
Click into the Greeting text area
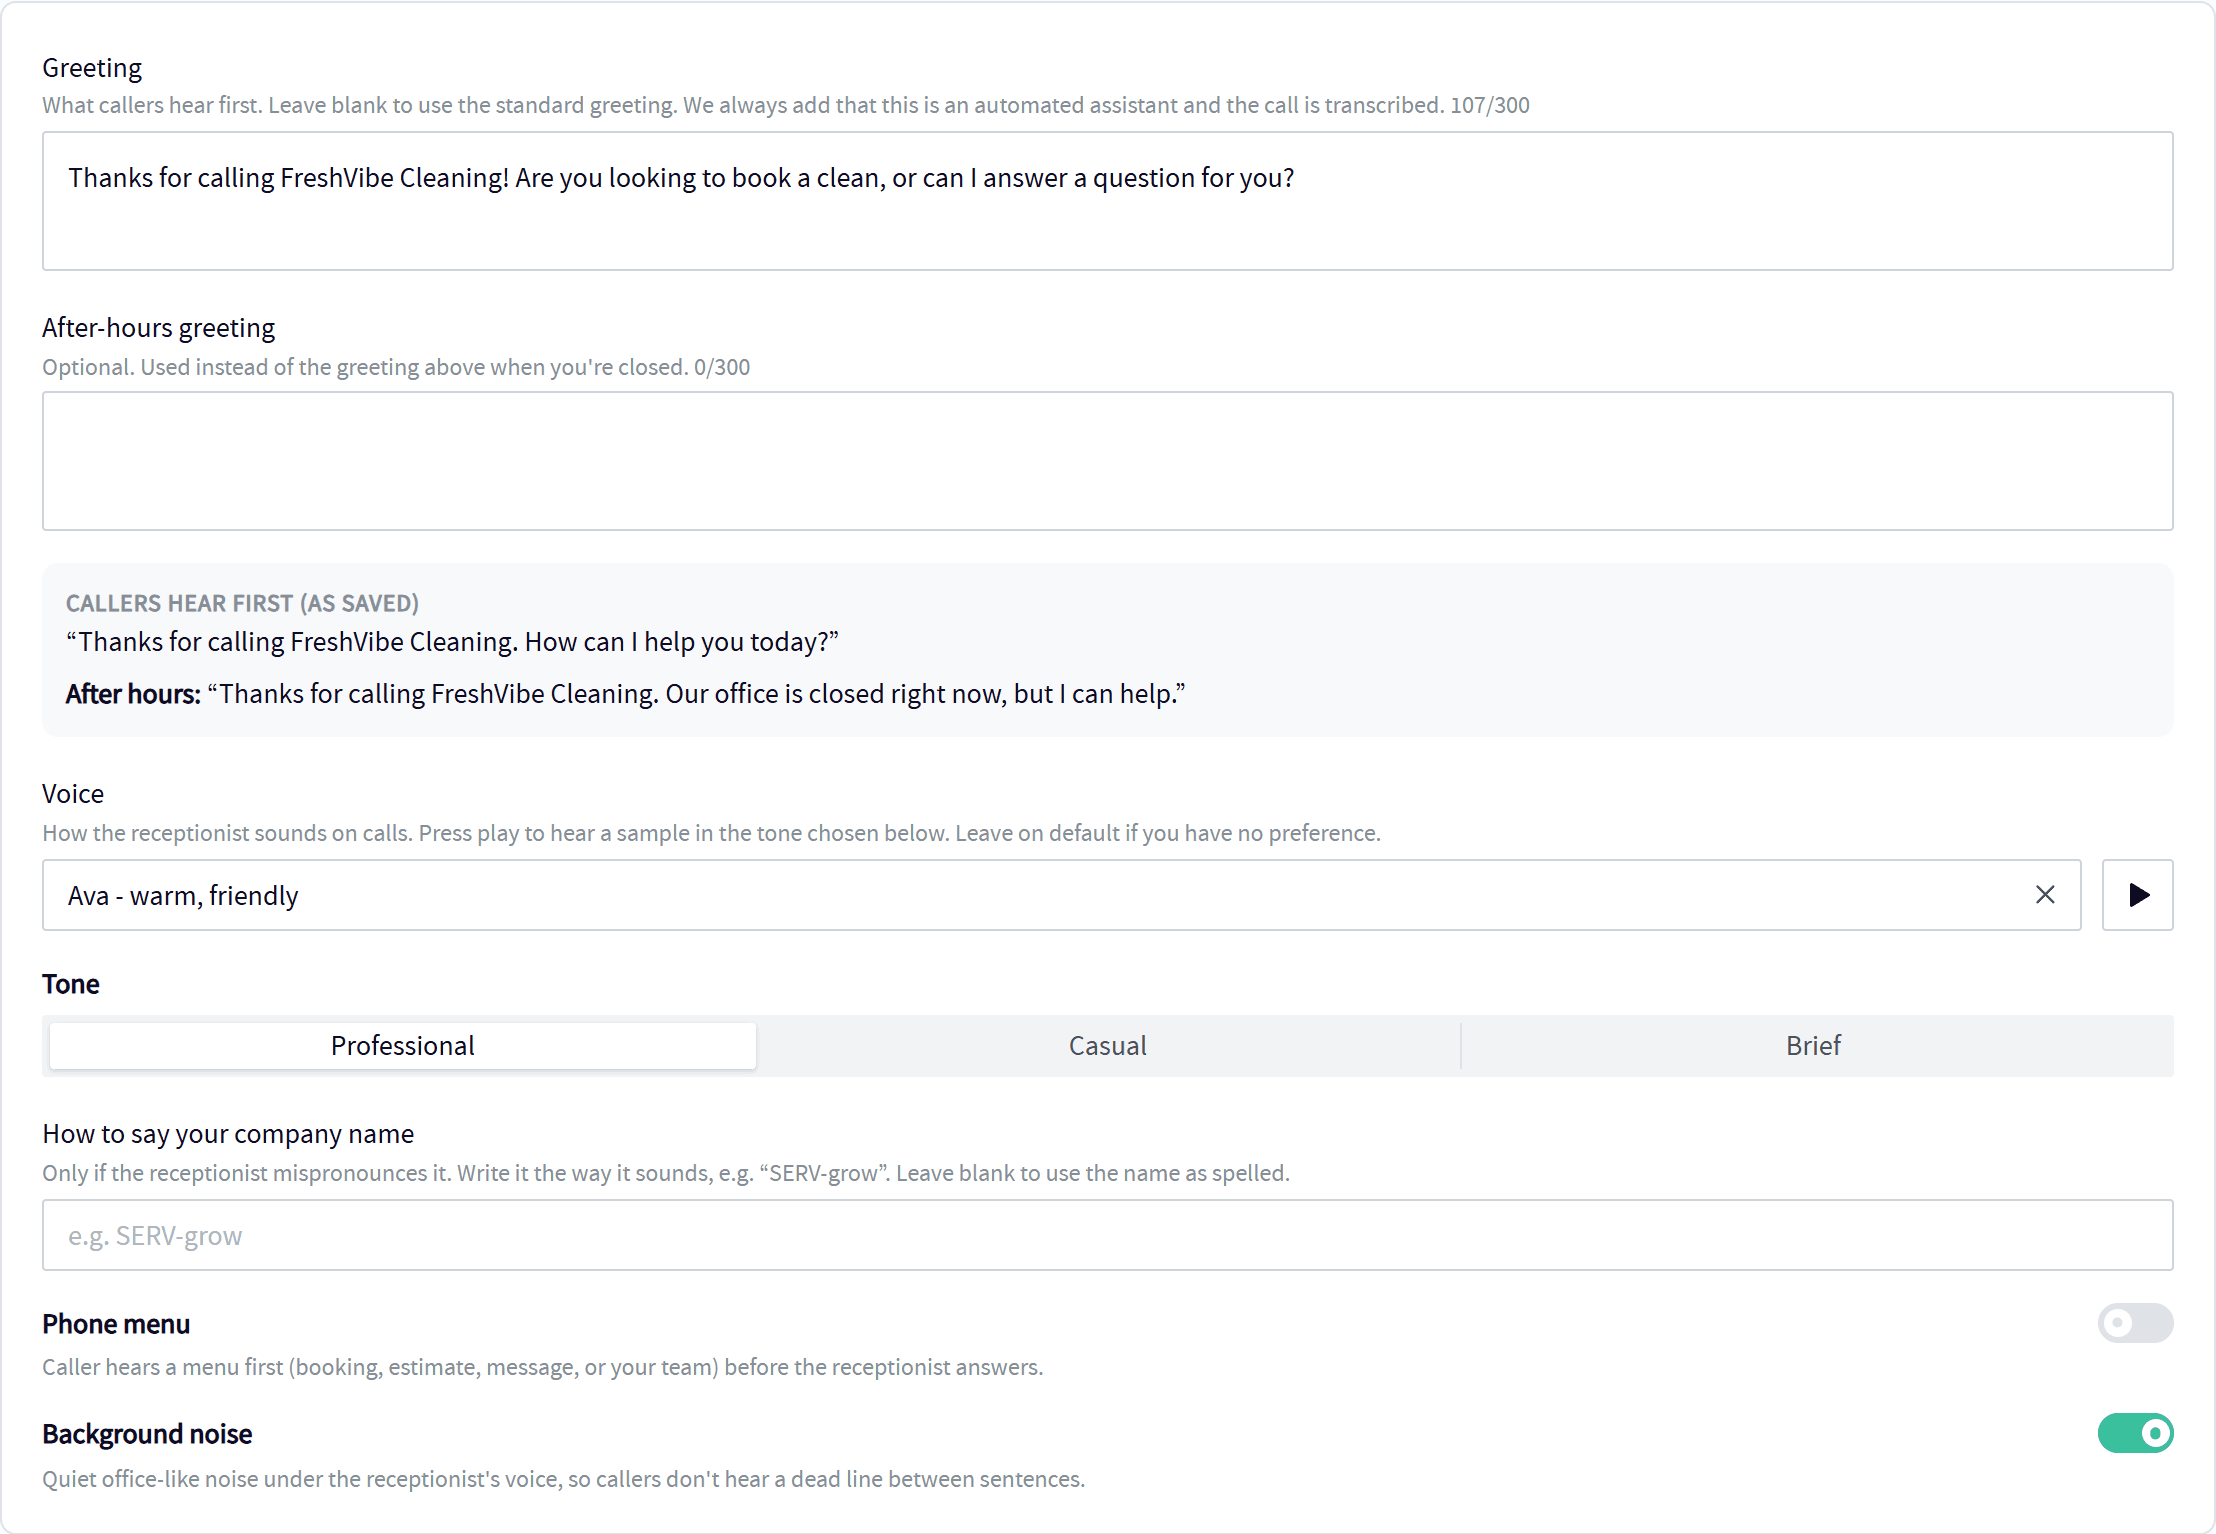pos(1108,201)
